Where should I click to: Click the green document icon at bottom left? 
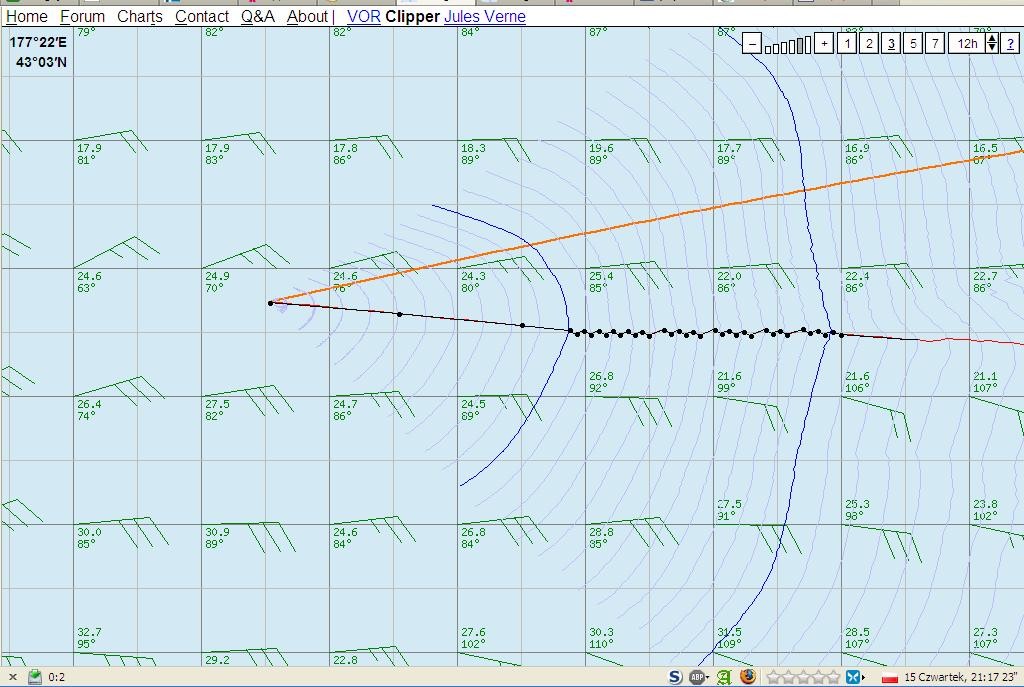point(35,677)
